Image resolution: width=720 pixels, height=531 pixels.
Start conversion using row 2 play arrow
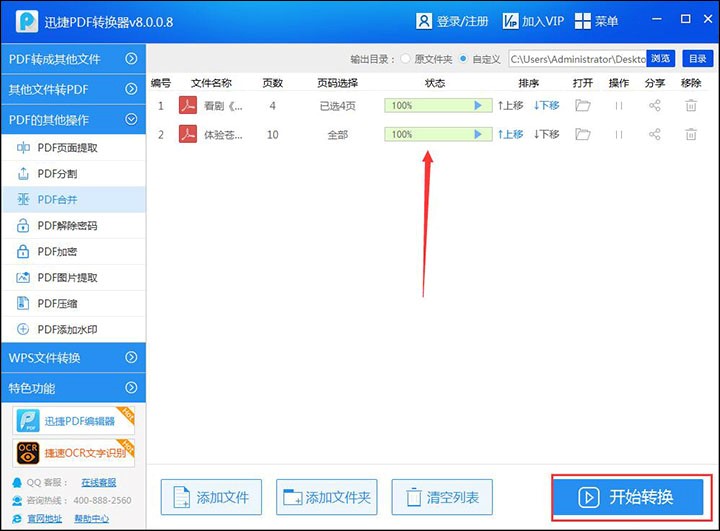click(478, 134)
